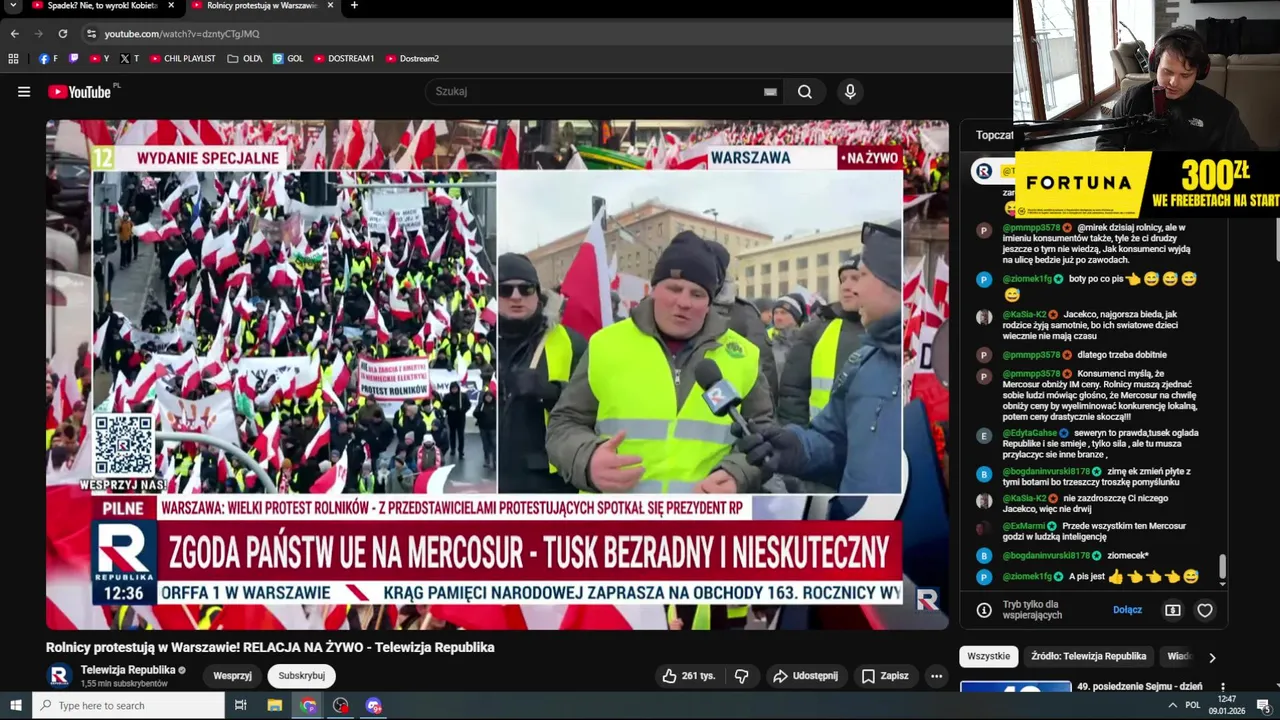
Task: Click the @EdytaGahse username in chat
Action: click(x=1030, y=433)
